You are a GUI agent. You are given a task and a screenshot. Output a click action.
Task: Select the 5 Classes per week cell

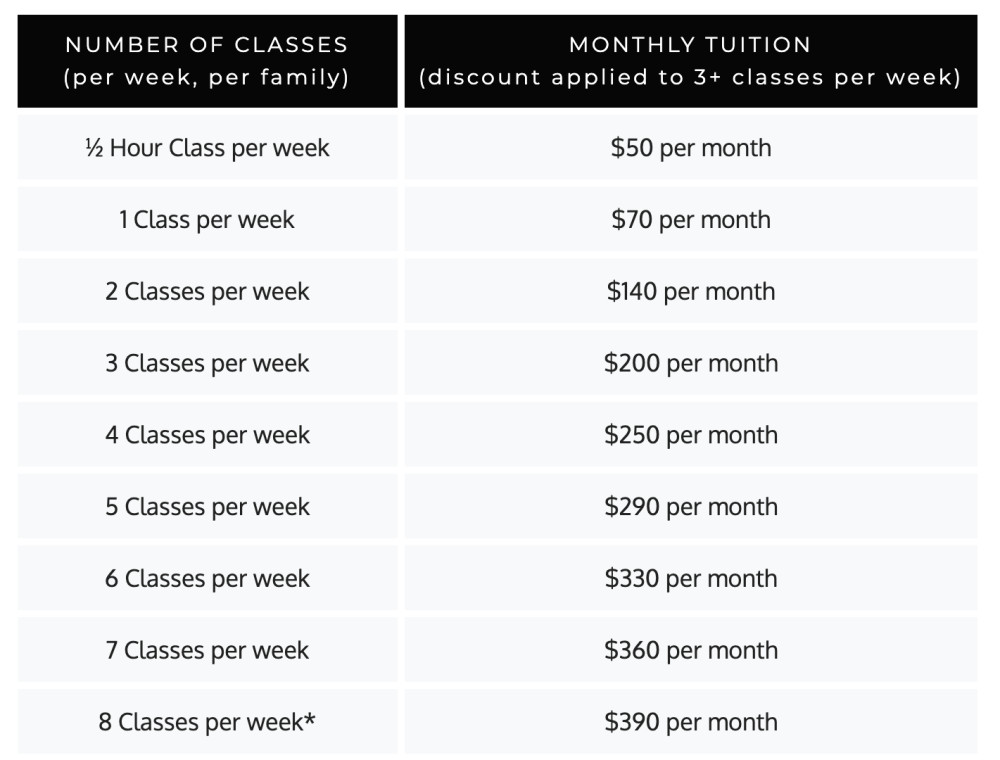point(207,506)
